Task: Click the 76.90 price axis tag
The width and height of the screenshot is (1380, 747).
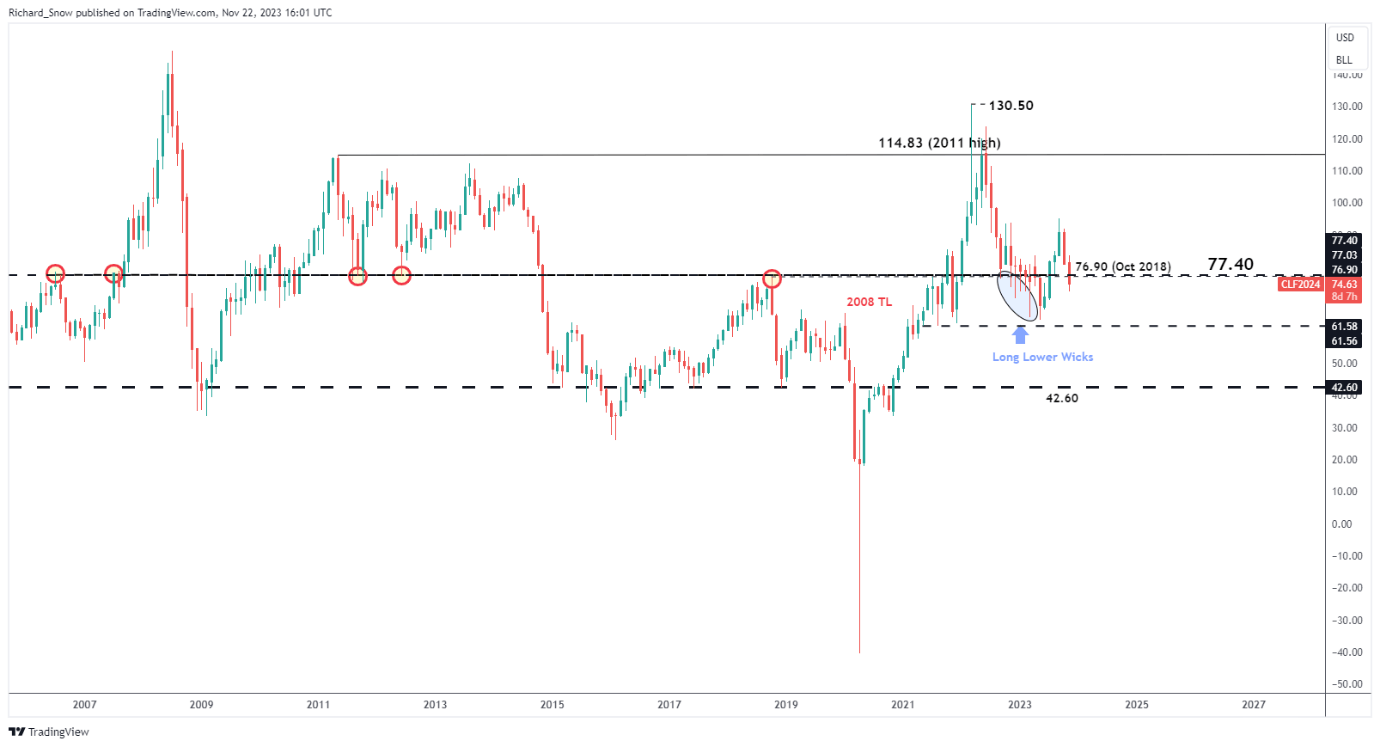Action: click(x=1344, y=270)
